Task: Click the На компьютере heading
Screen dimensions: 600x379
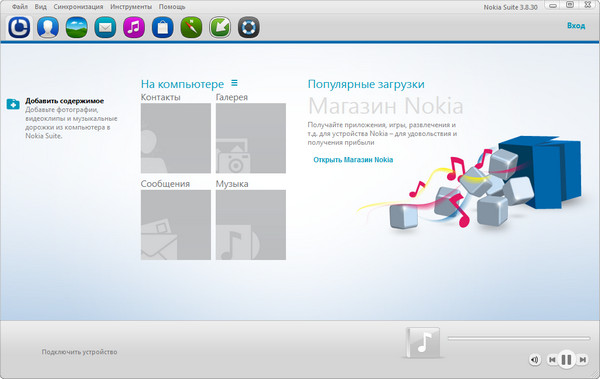Action: point(182,84)
